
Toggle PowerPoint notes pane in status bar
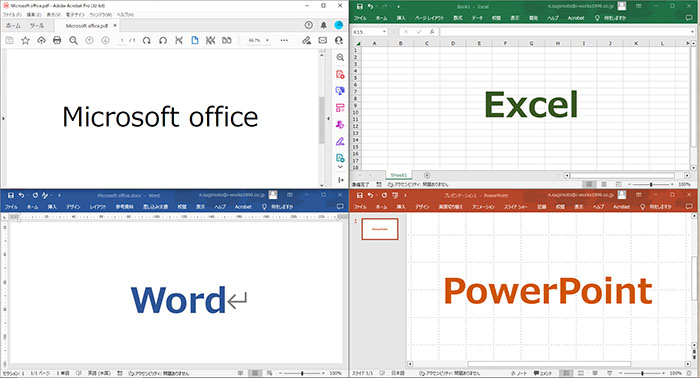coord(519,373)
